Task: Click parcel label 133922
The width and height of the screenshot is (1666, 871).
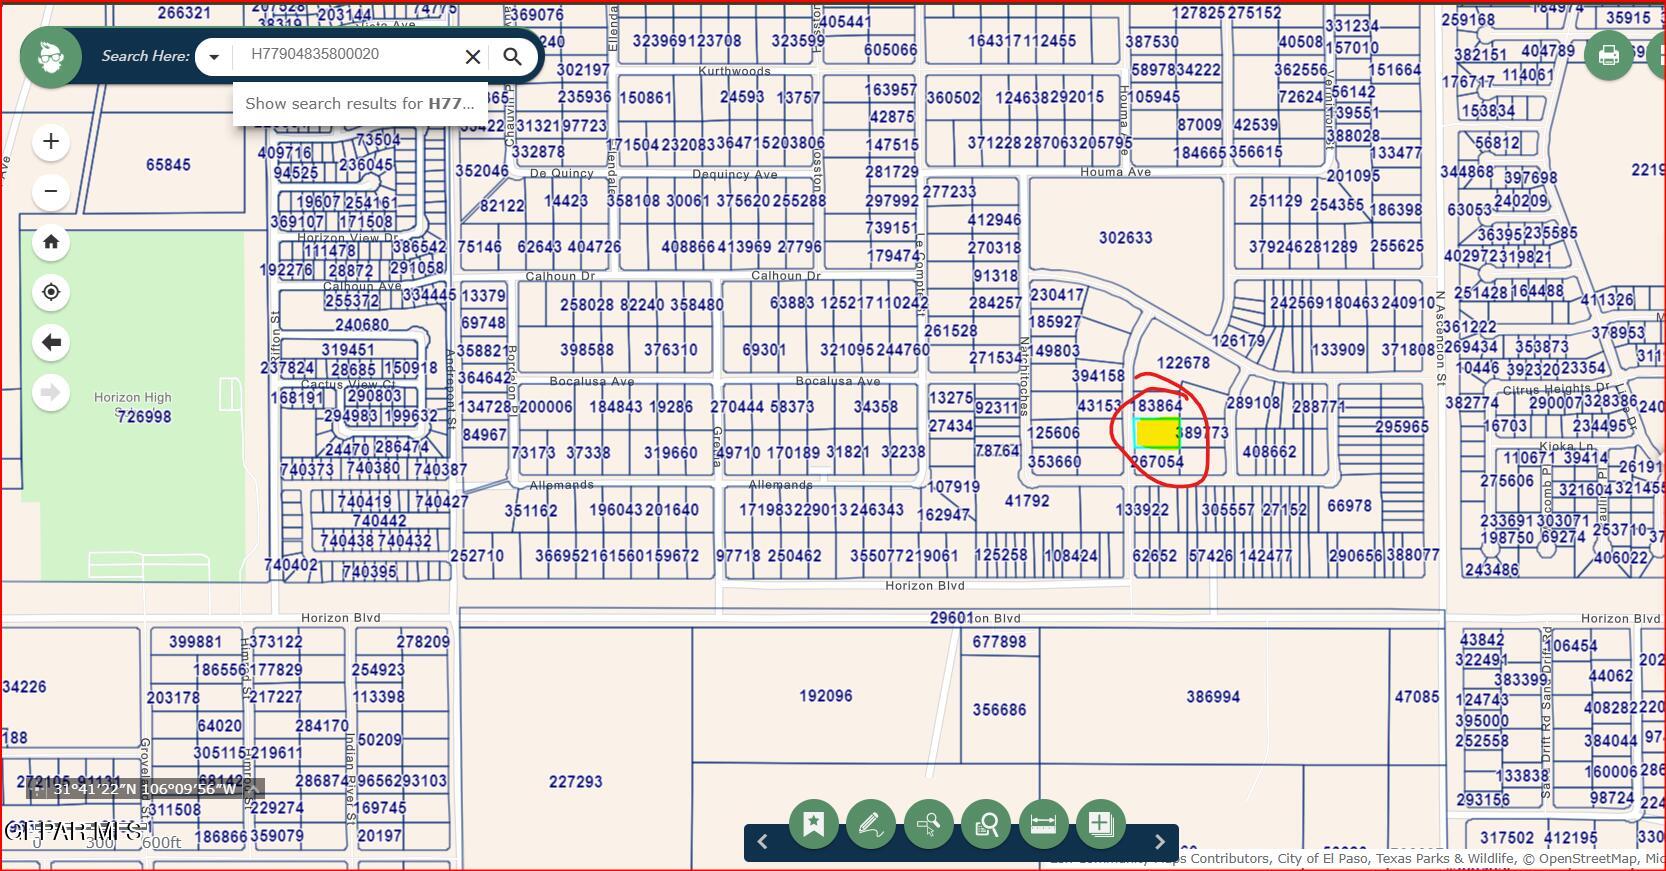Action: (x=1142, y=510)
